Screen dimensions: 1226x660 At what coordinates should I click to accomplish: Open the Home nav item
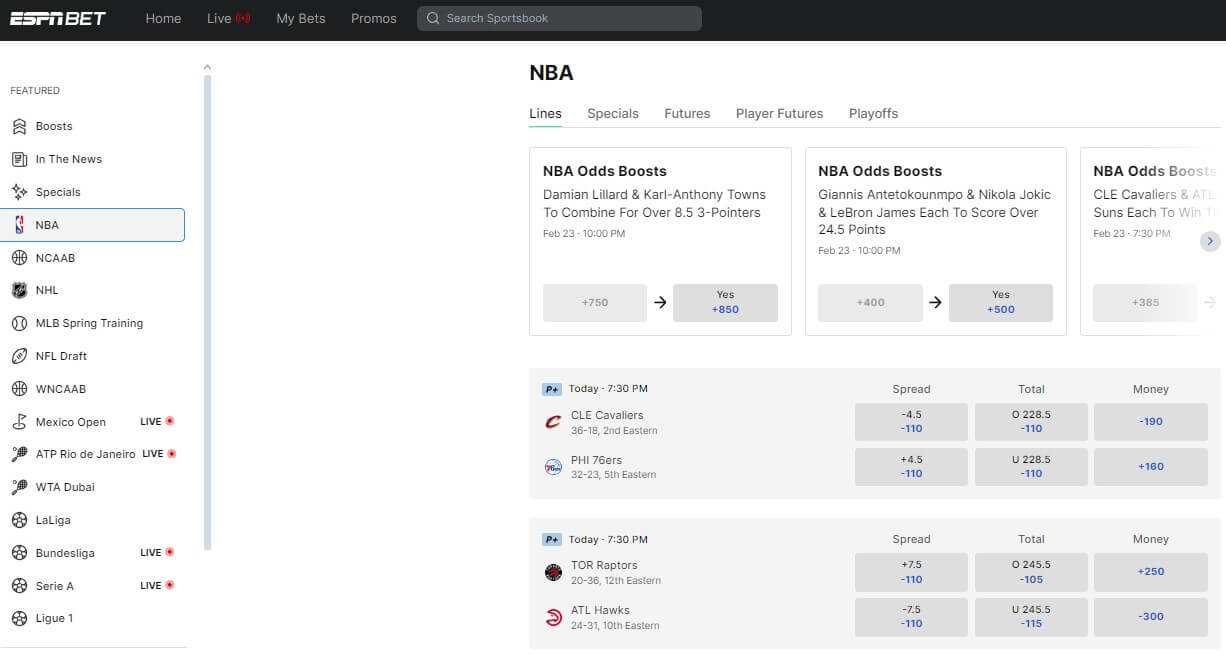tap(163, 18)
